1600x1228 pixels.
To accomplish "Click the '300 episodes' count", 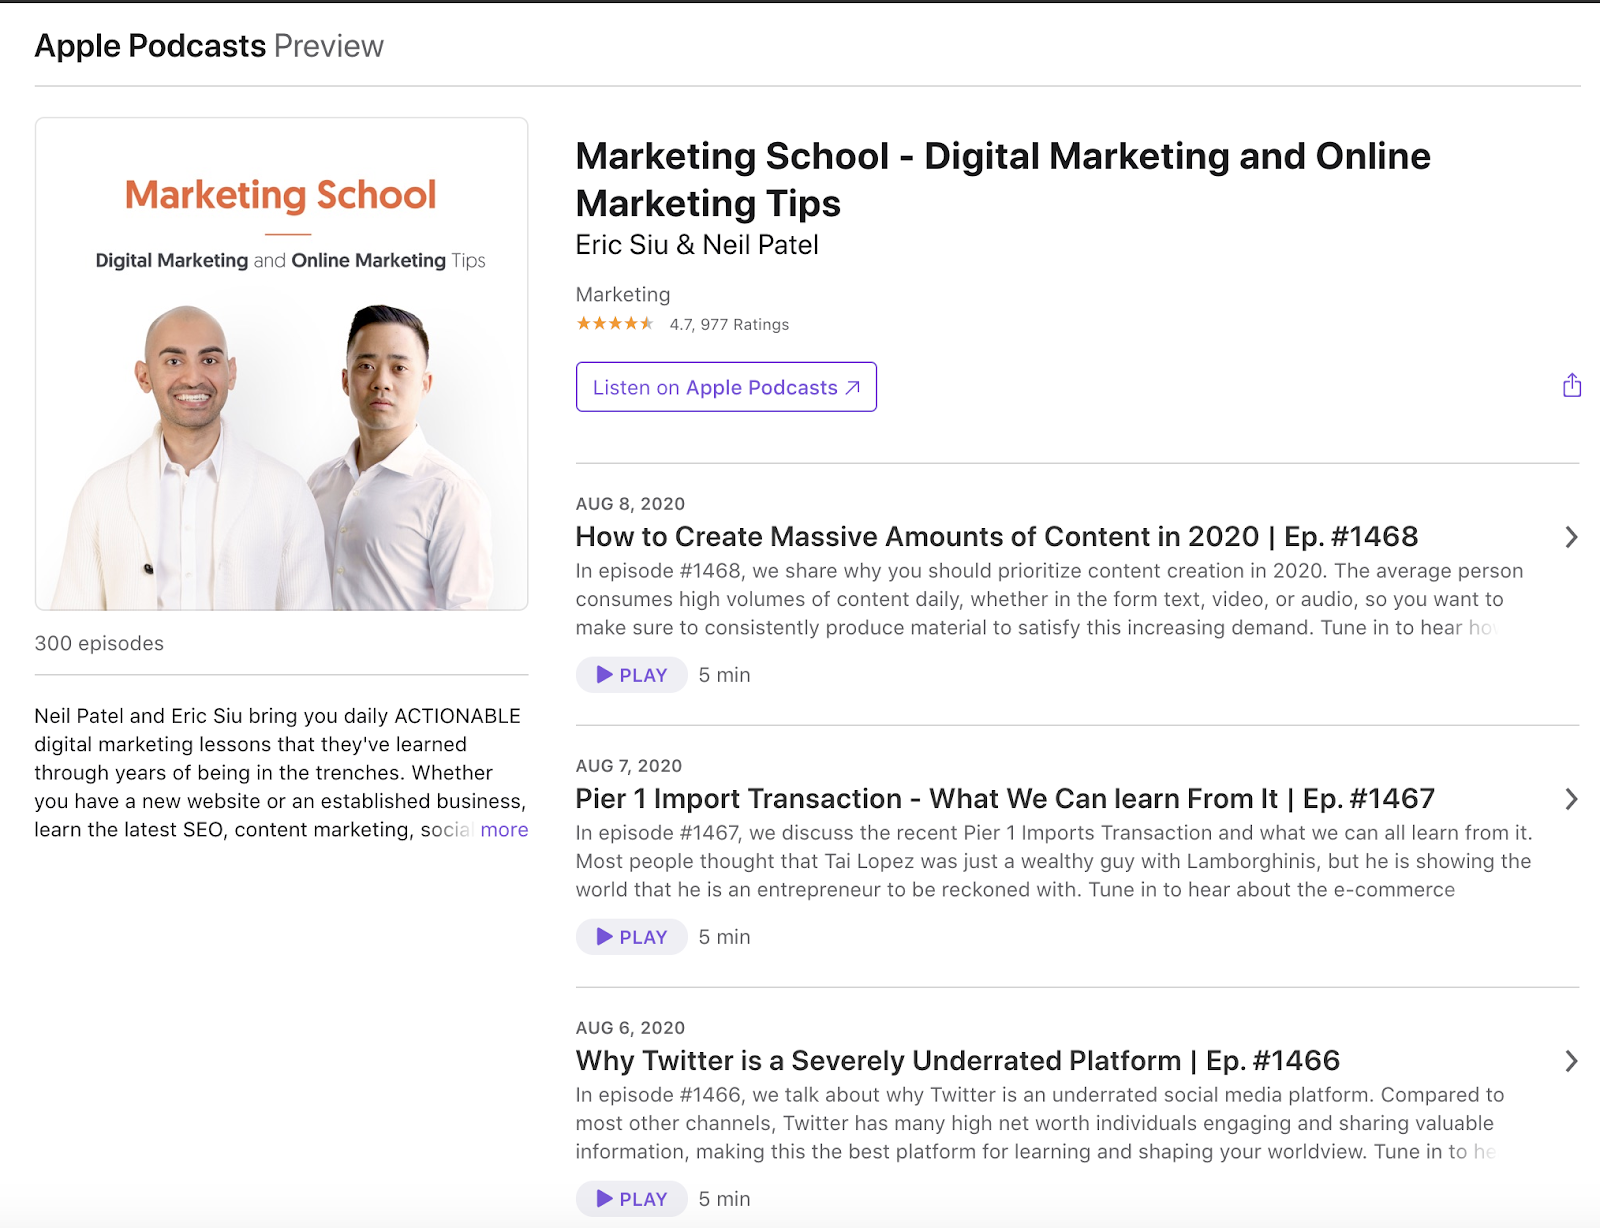I will coord(99,643).
